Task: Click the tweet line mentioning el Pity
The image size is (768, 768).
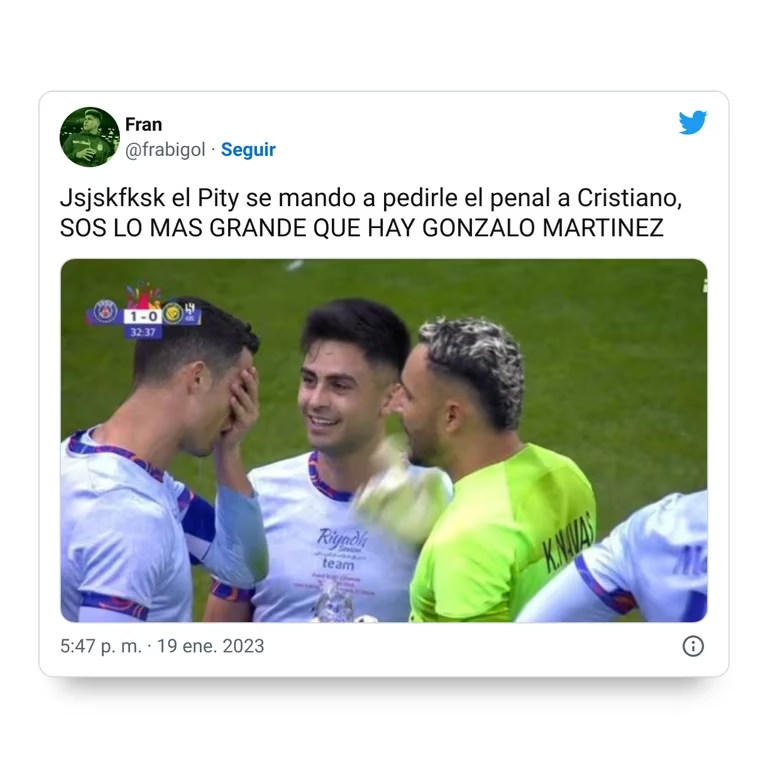Action: coord(371,198)
